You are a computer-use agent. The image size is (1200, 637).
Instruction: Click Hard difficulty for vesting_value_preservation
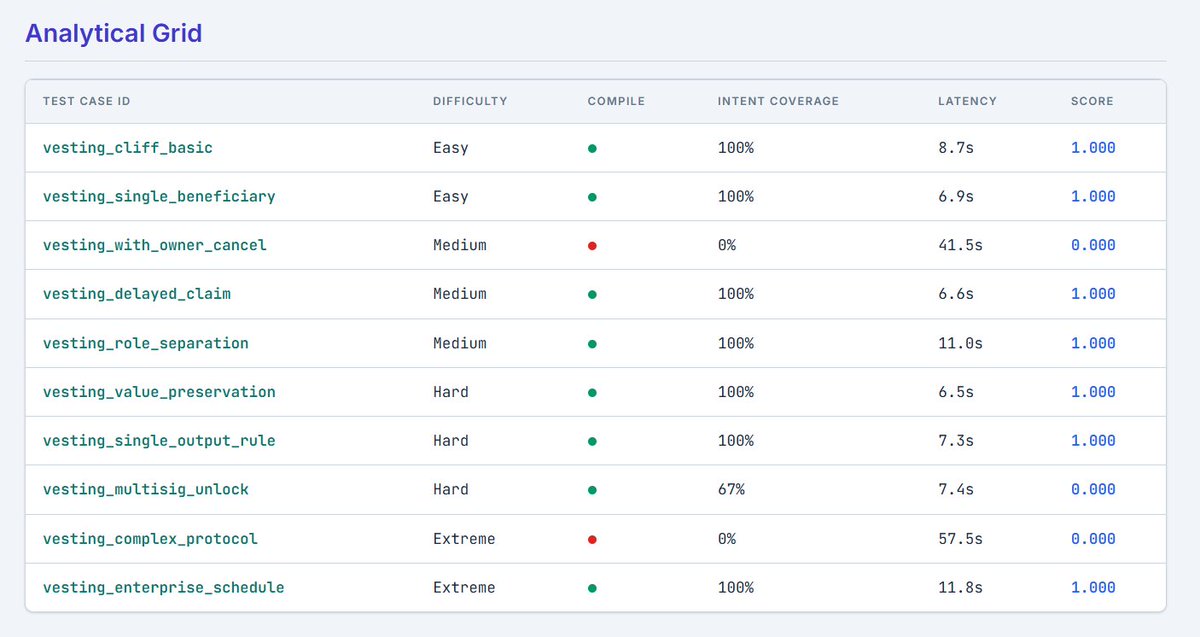451,392
